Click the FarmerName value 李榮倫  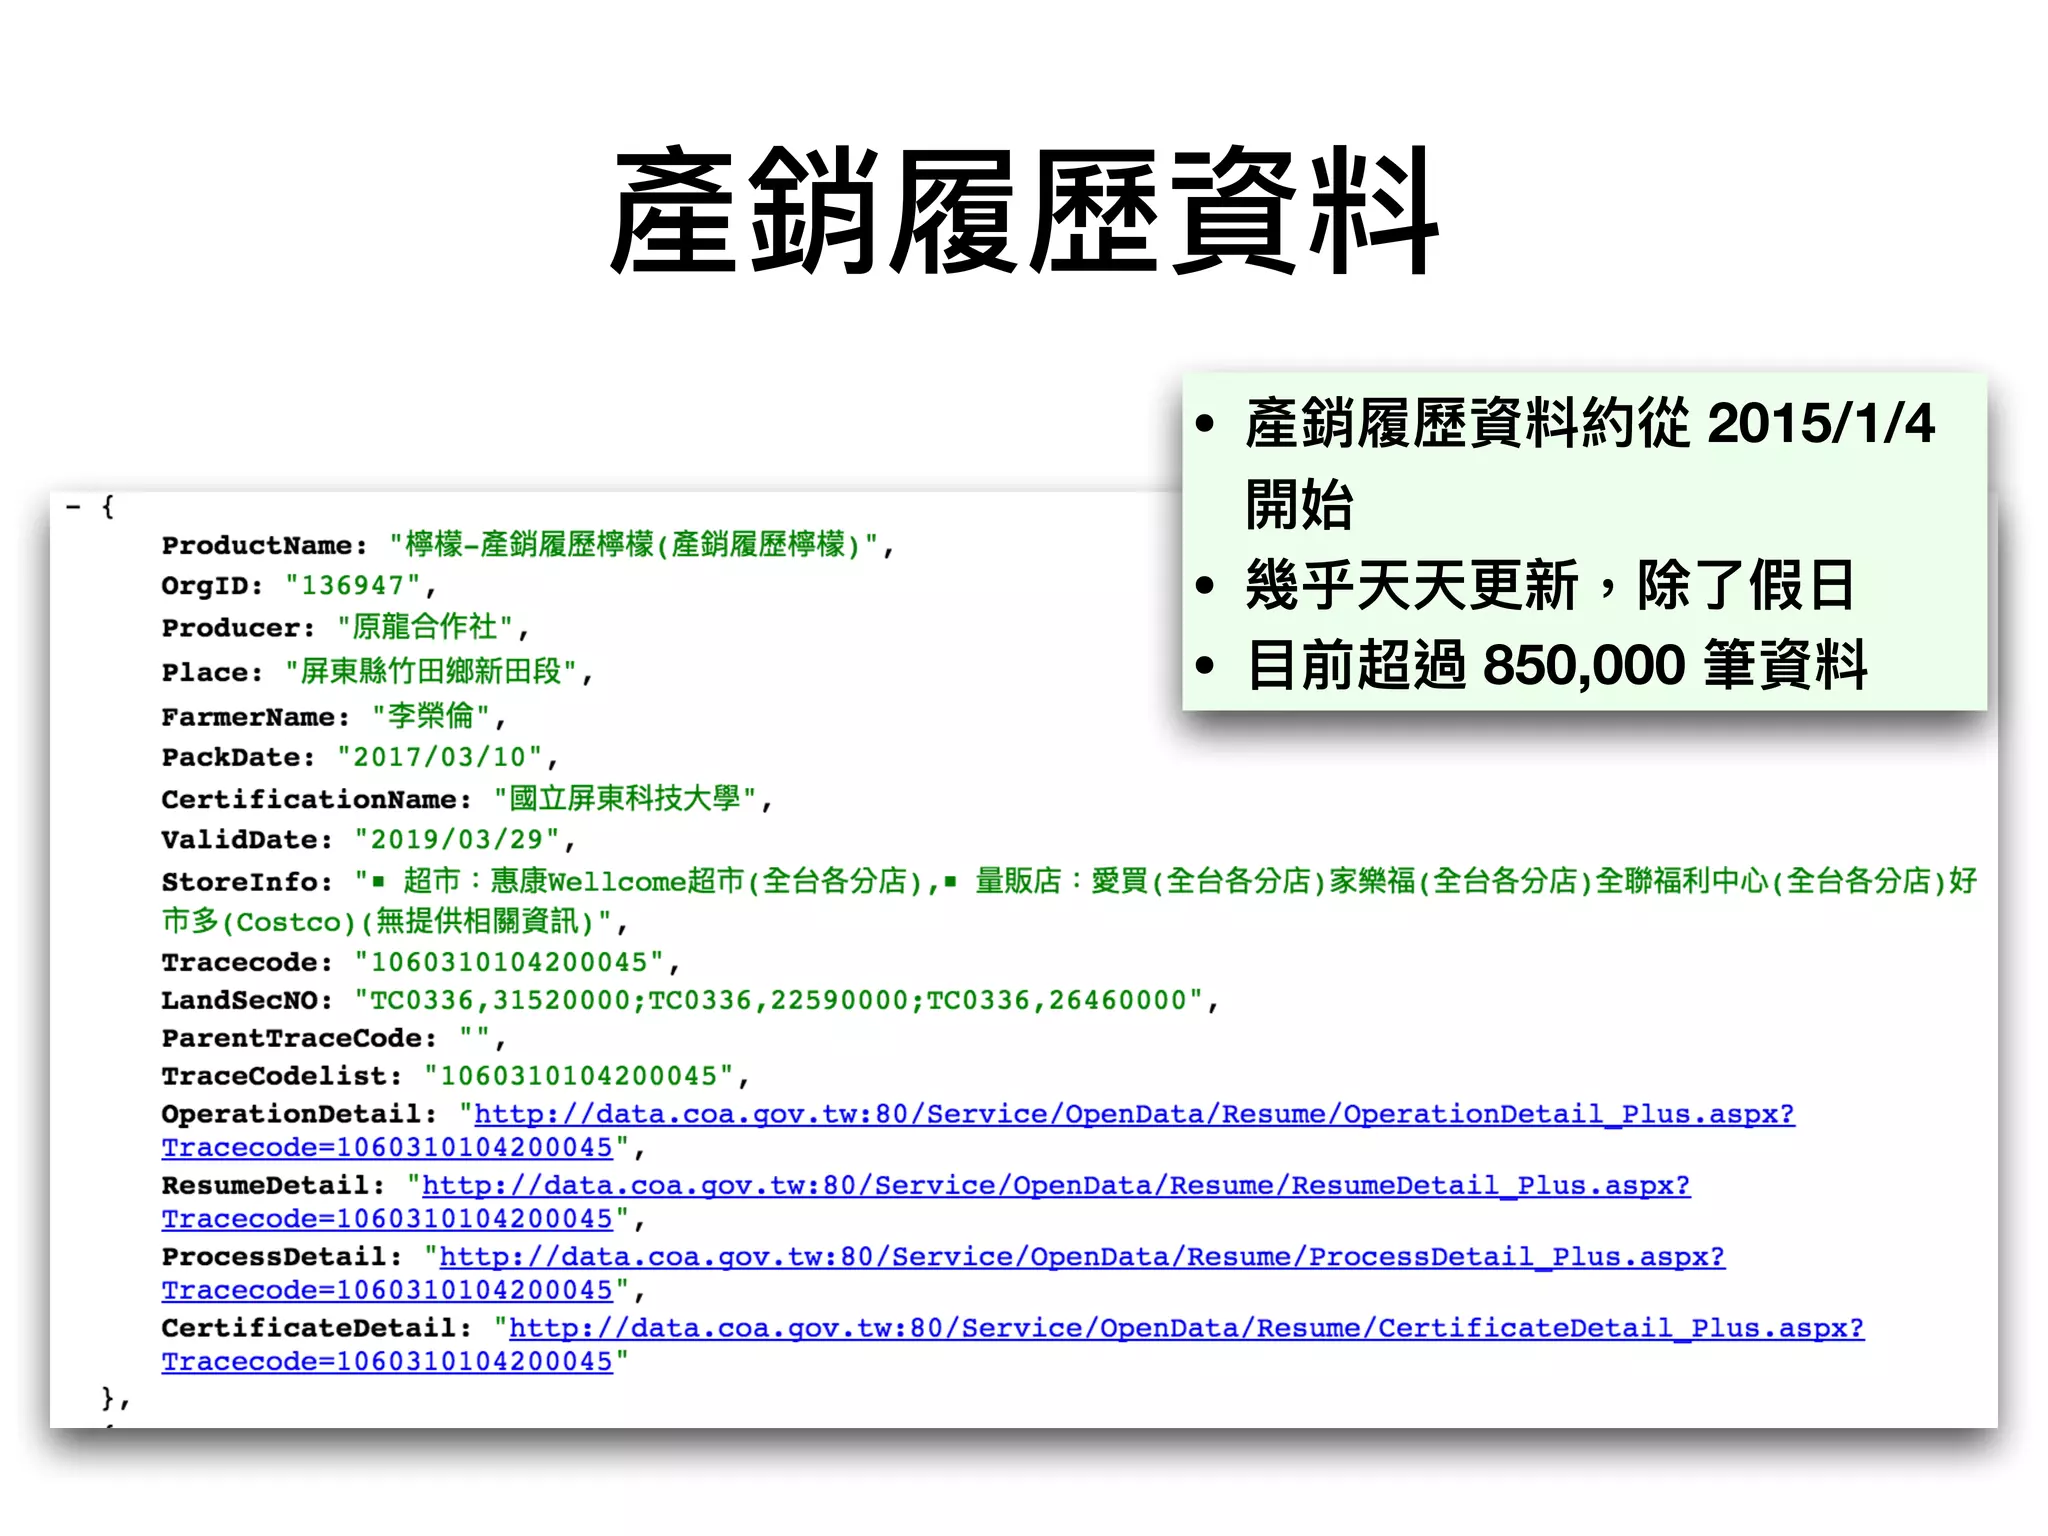pyautogui.click(x=430, y=717)
